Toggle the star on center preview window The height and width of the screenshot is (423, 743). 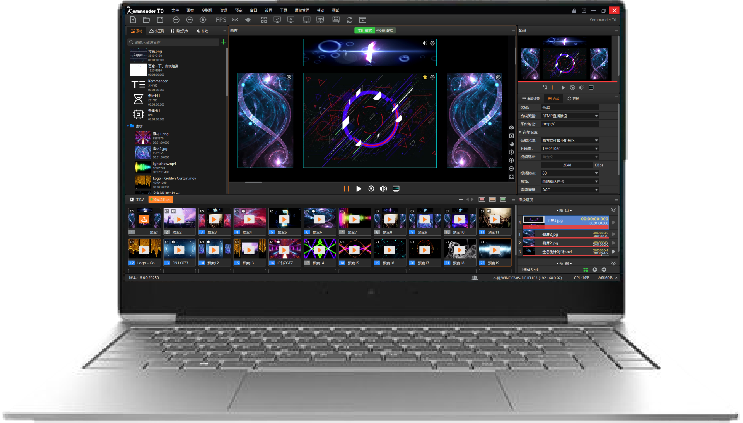pyautogui.click(x=423, y=77)
